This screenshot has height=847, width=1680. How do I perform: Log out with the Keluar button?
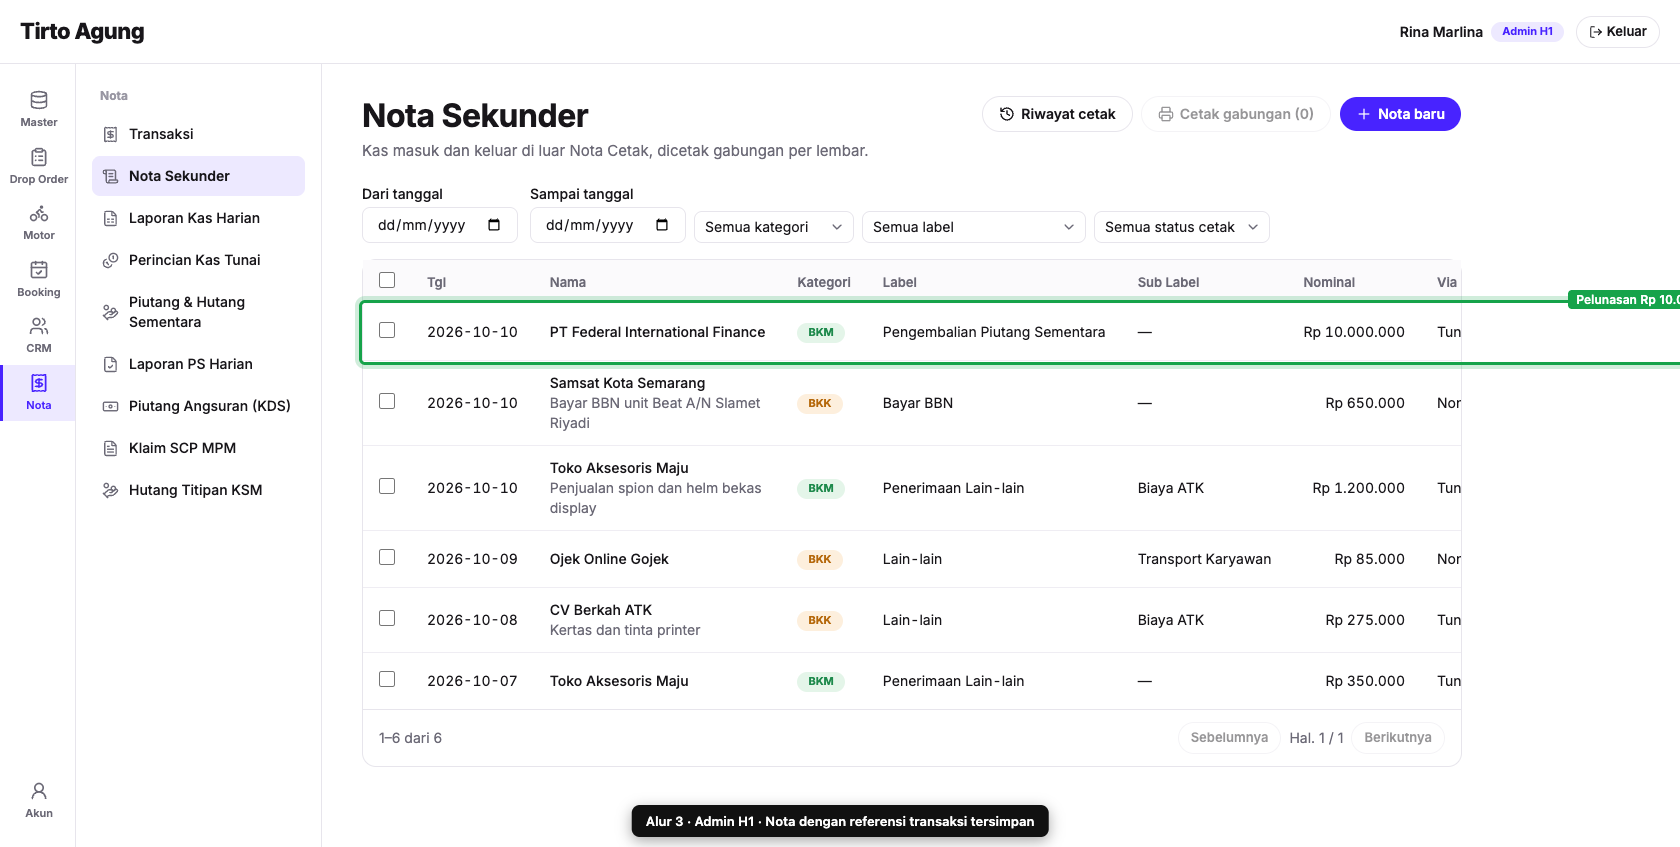(x=1618, y=32)
